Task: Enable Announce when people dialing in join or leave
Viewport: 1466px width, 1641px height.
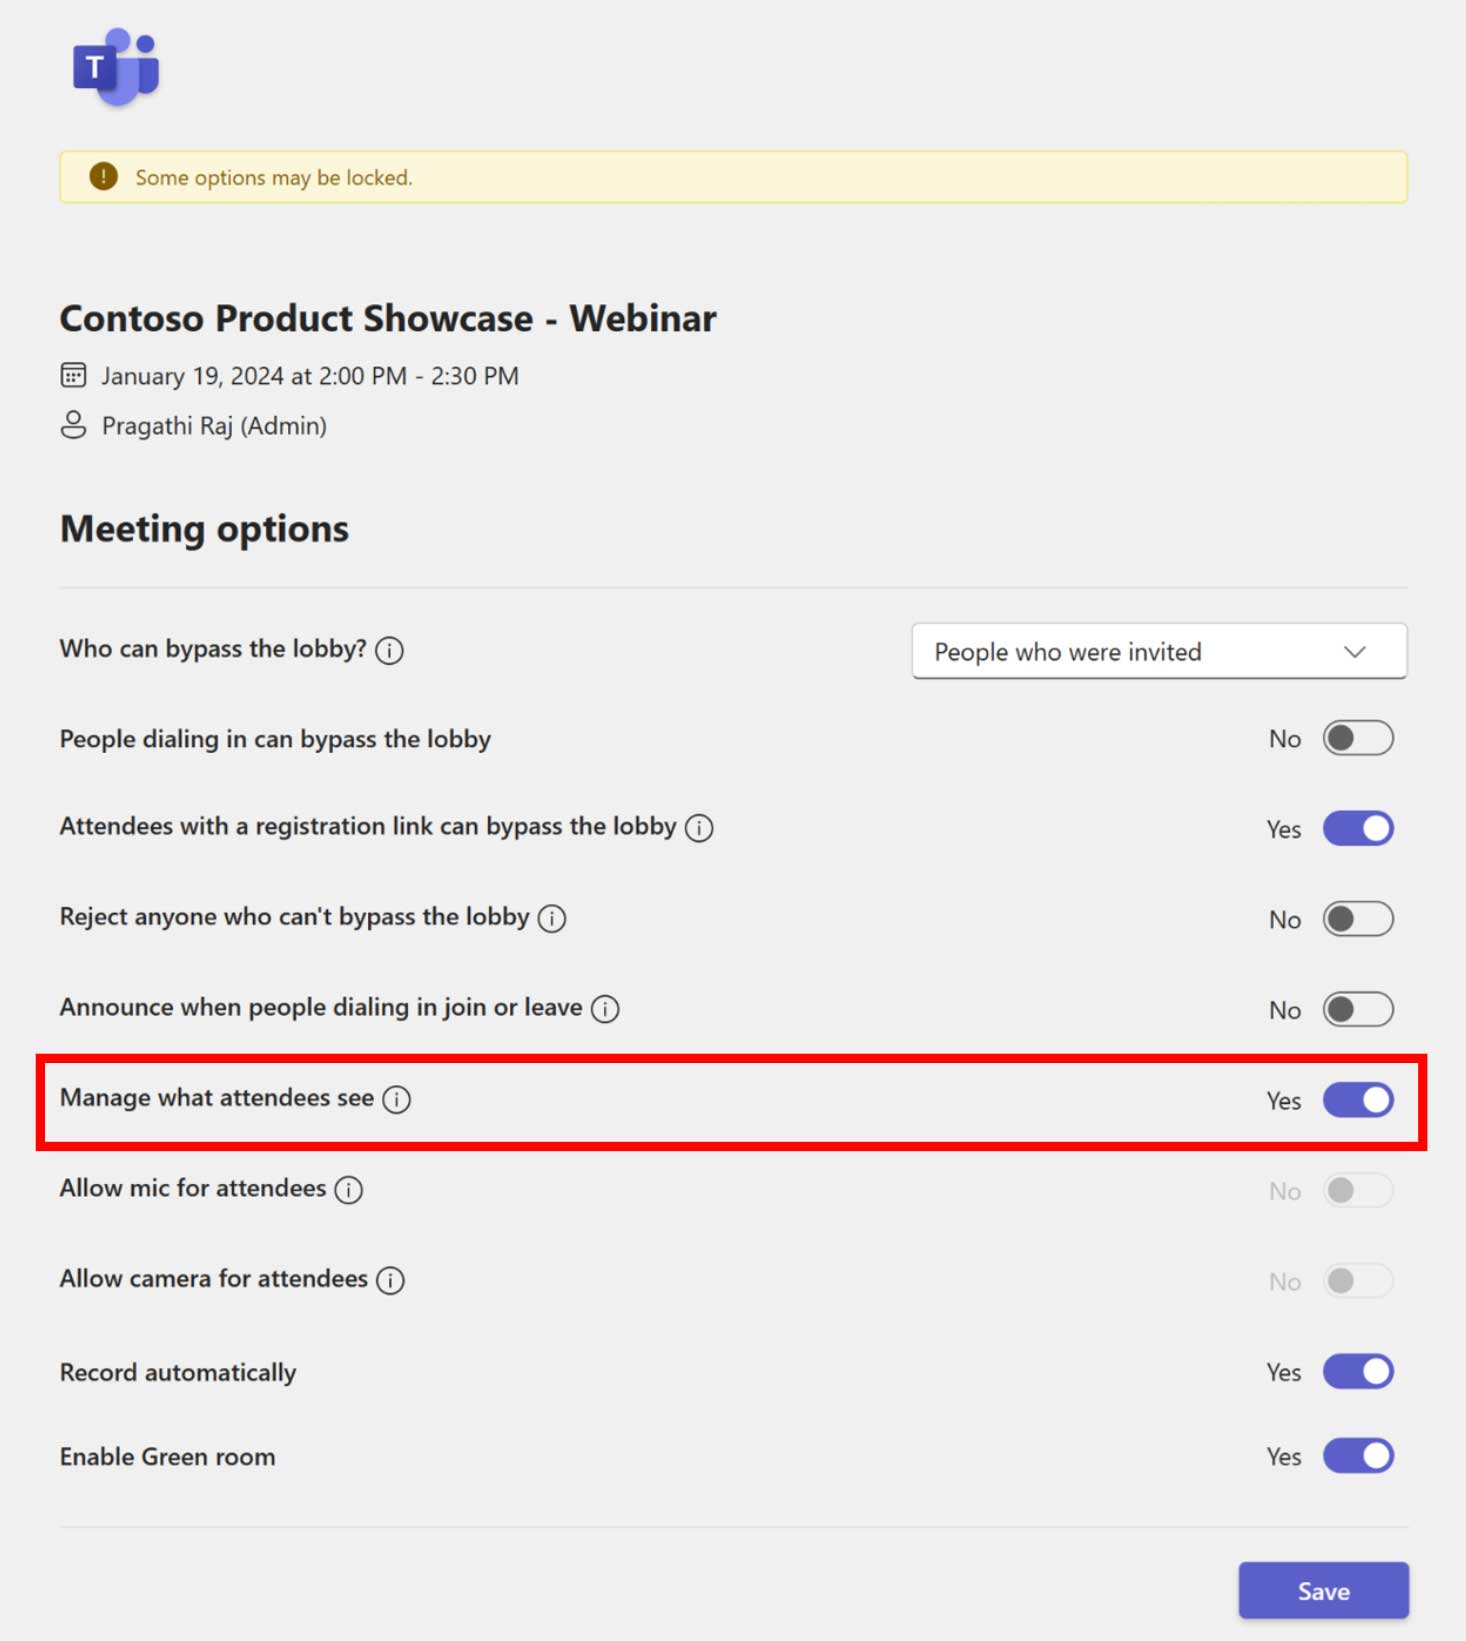Action: [x=1358, y=1009]
